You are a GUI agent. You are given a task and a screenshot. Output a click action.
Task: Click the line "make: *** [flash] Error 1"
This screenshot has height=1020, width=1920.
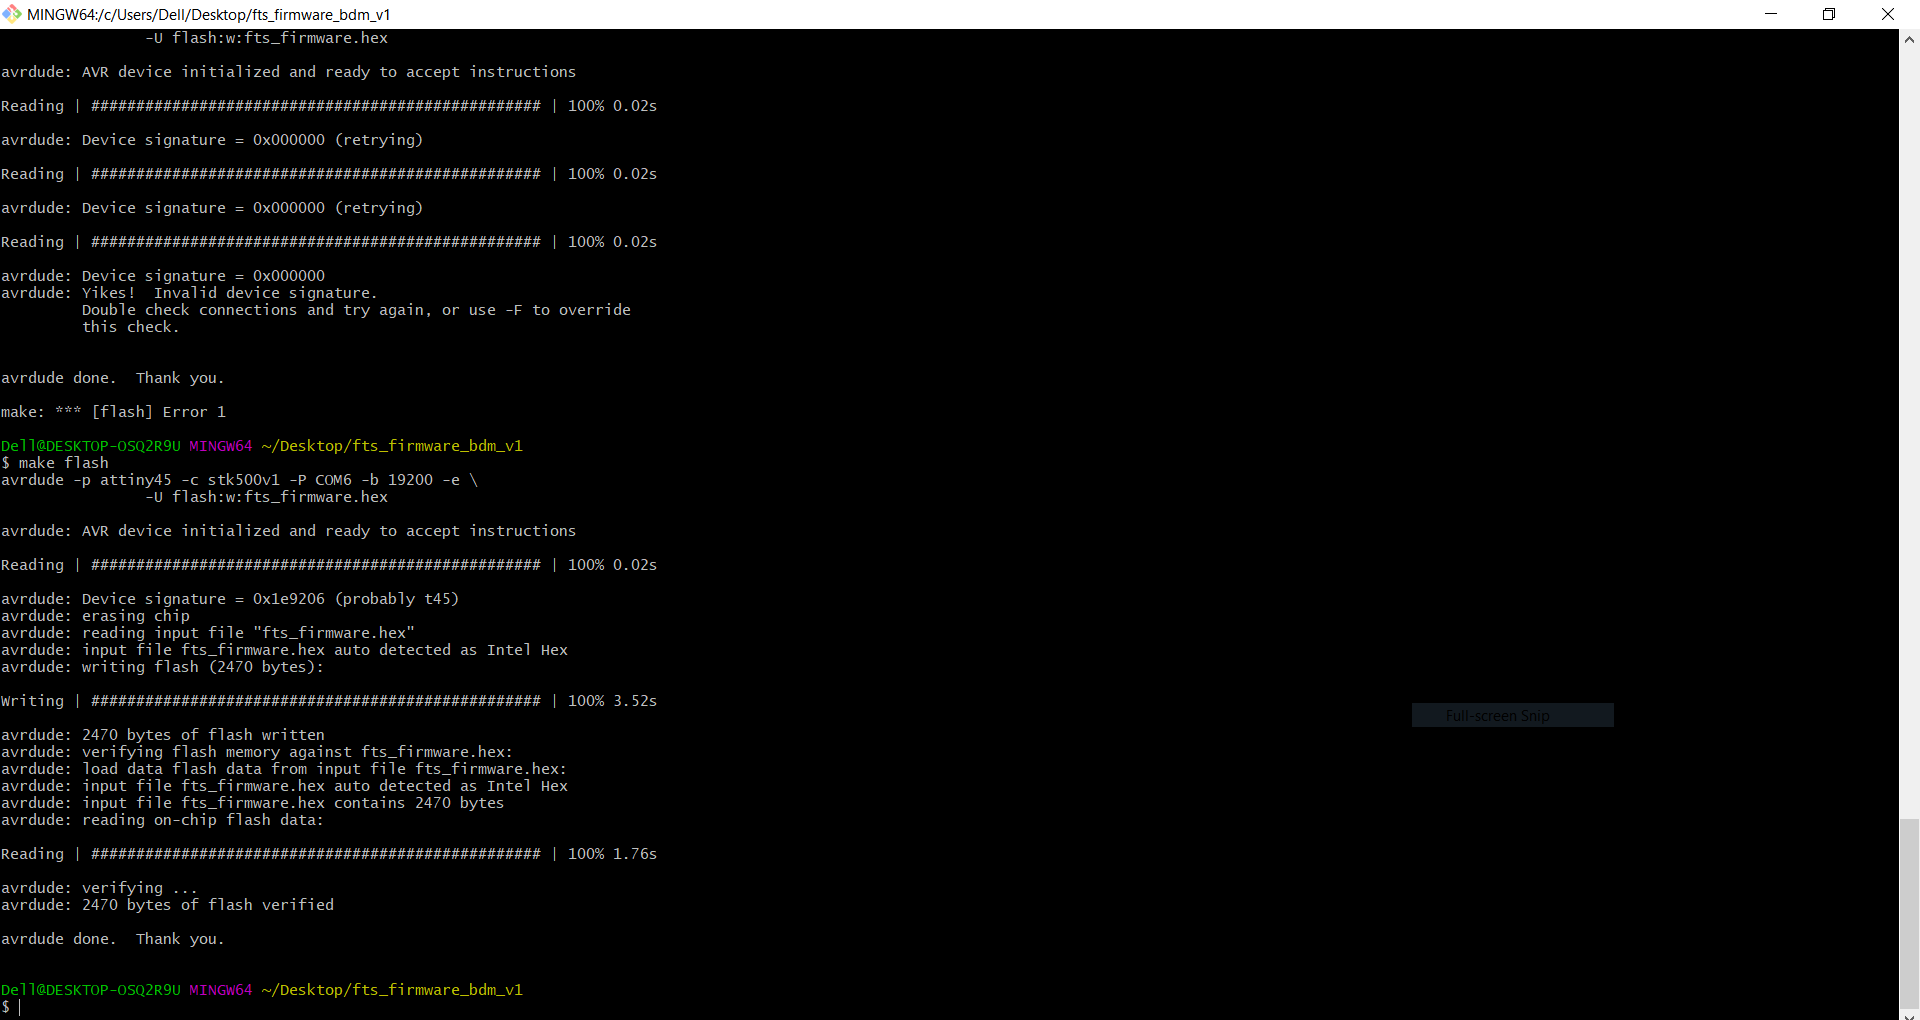pos(113,412)
